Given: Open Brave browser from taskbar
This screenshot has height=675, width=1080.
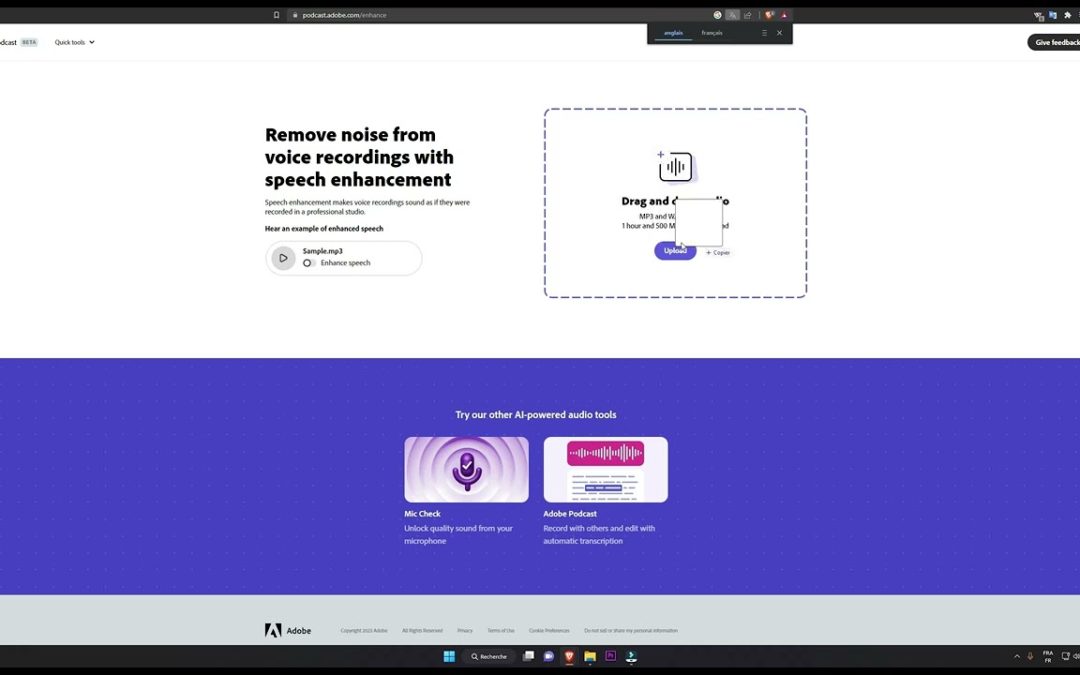Looking at the screenshot, I should [570, 656].
